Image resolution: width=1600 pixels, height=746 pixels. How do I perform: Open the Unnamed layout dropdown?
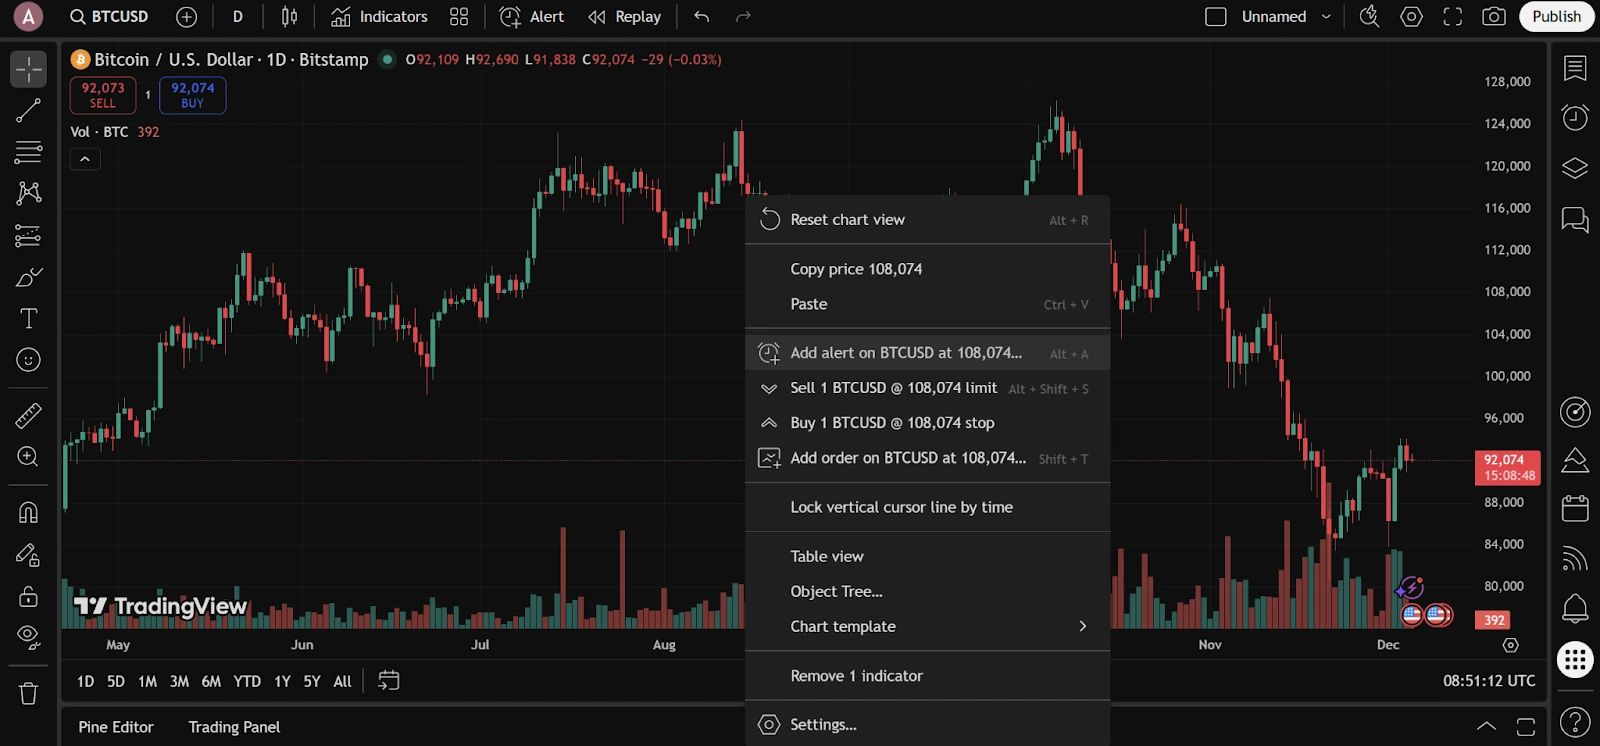(1326, 17)
